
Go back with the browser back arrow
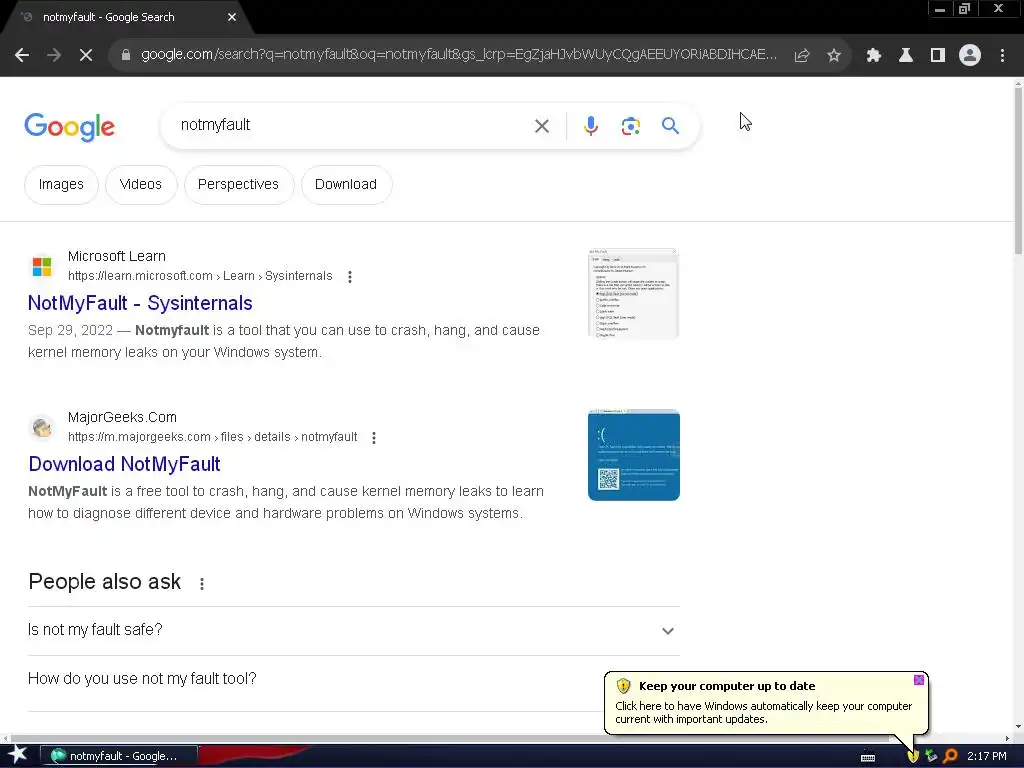coord(22,56)
